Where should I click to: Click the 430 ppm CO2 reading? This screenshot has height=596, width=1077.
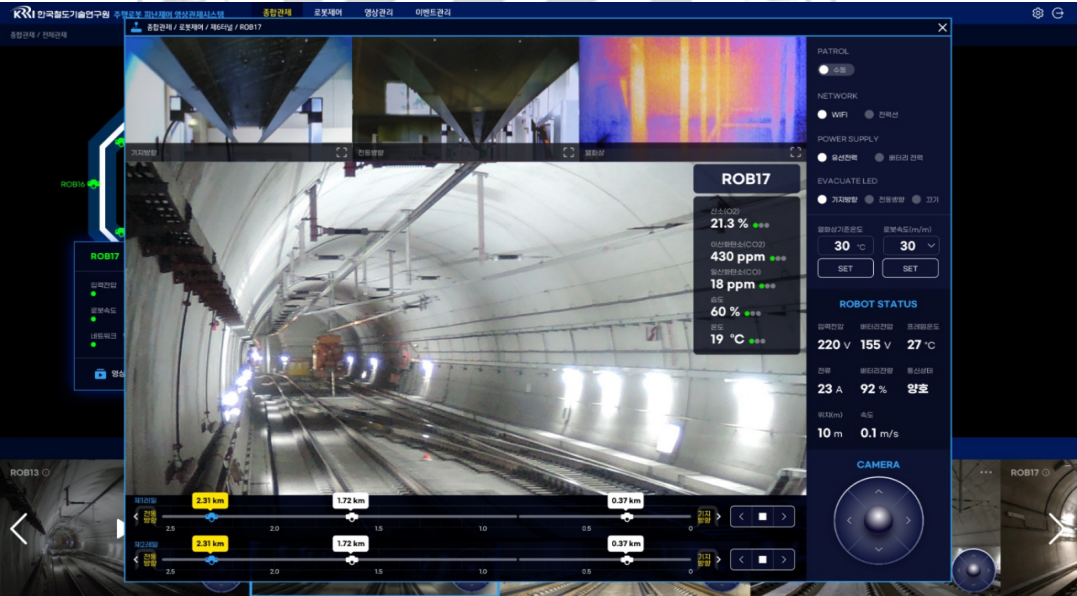(x=738, y=257)
